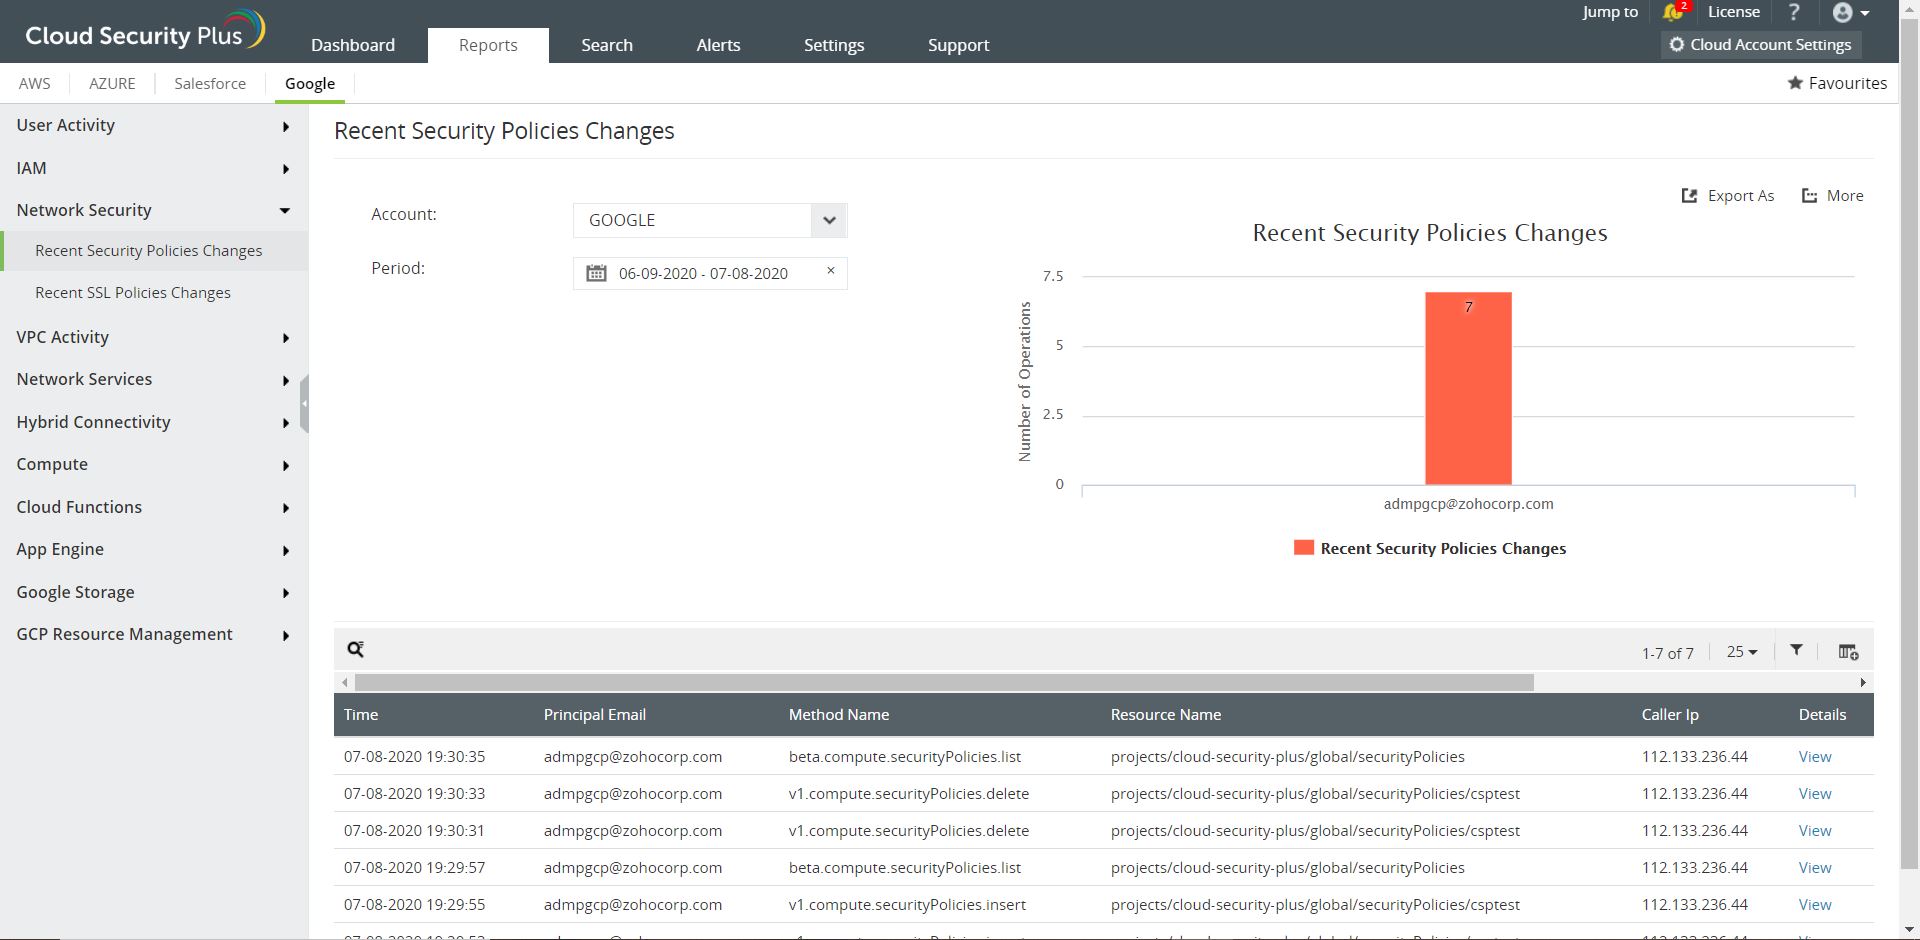Image resolution: width=1920 pixels, height=940 pixels.
Task: Collapse the left sidebar panel handle
Action: coord(304,403)
